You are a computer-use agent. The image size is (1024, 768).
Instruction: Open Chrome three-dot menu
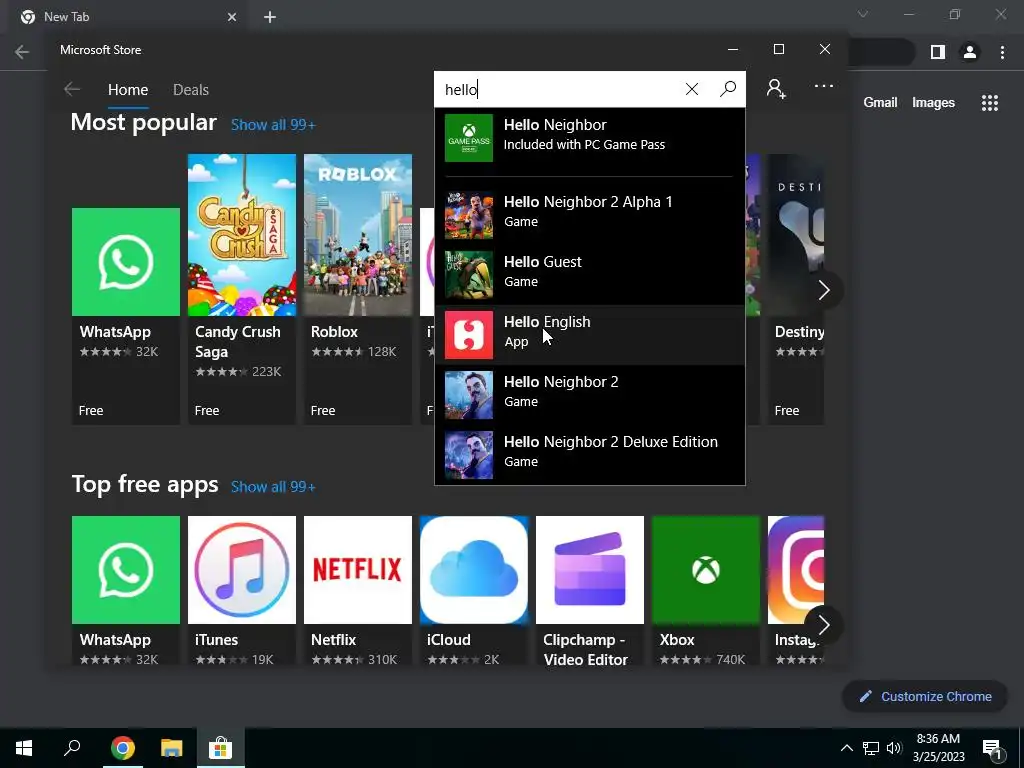tap(1002, 52)
